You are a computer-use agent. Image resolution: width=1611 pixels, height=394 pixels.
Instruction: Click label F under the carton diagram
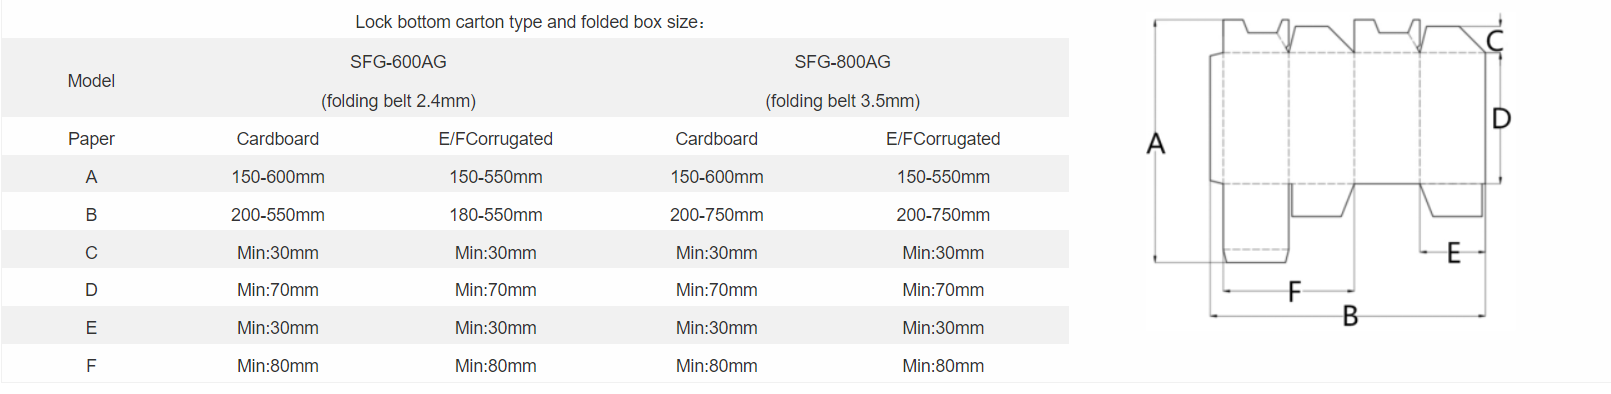pyautogui.click(x=1294, y=291)
